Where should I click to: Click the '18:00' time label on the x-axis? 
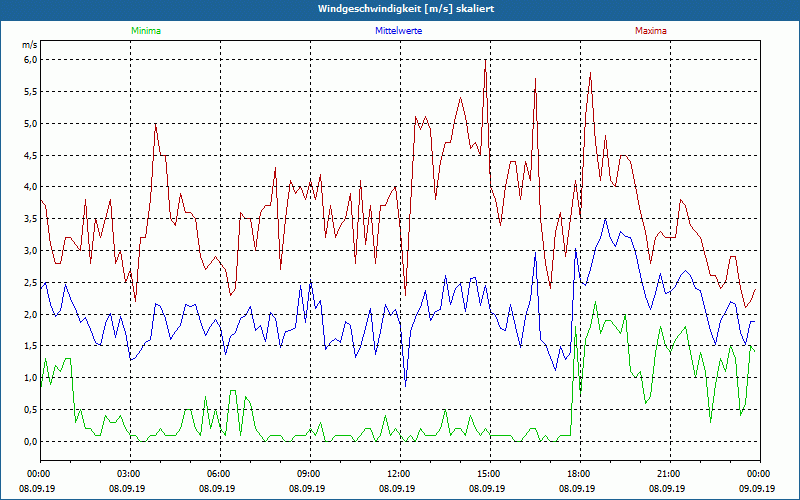580,474
